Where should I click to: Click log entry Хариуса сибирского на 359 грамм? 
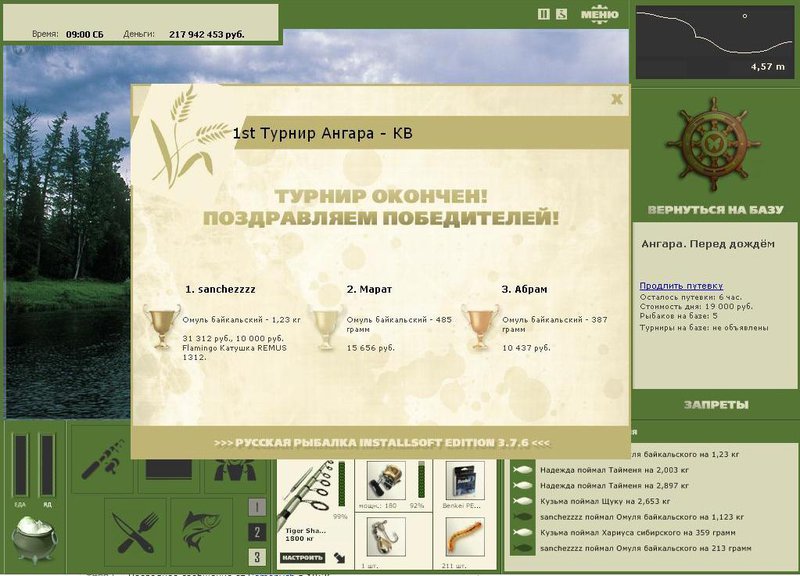click(638, 533)
